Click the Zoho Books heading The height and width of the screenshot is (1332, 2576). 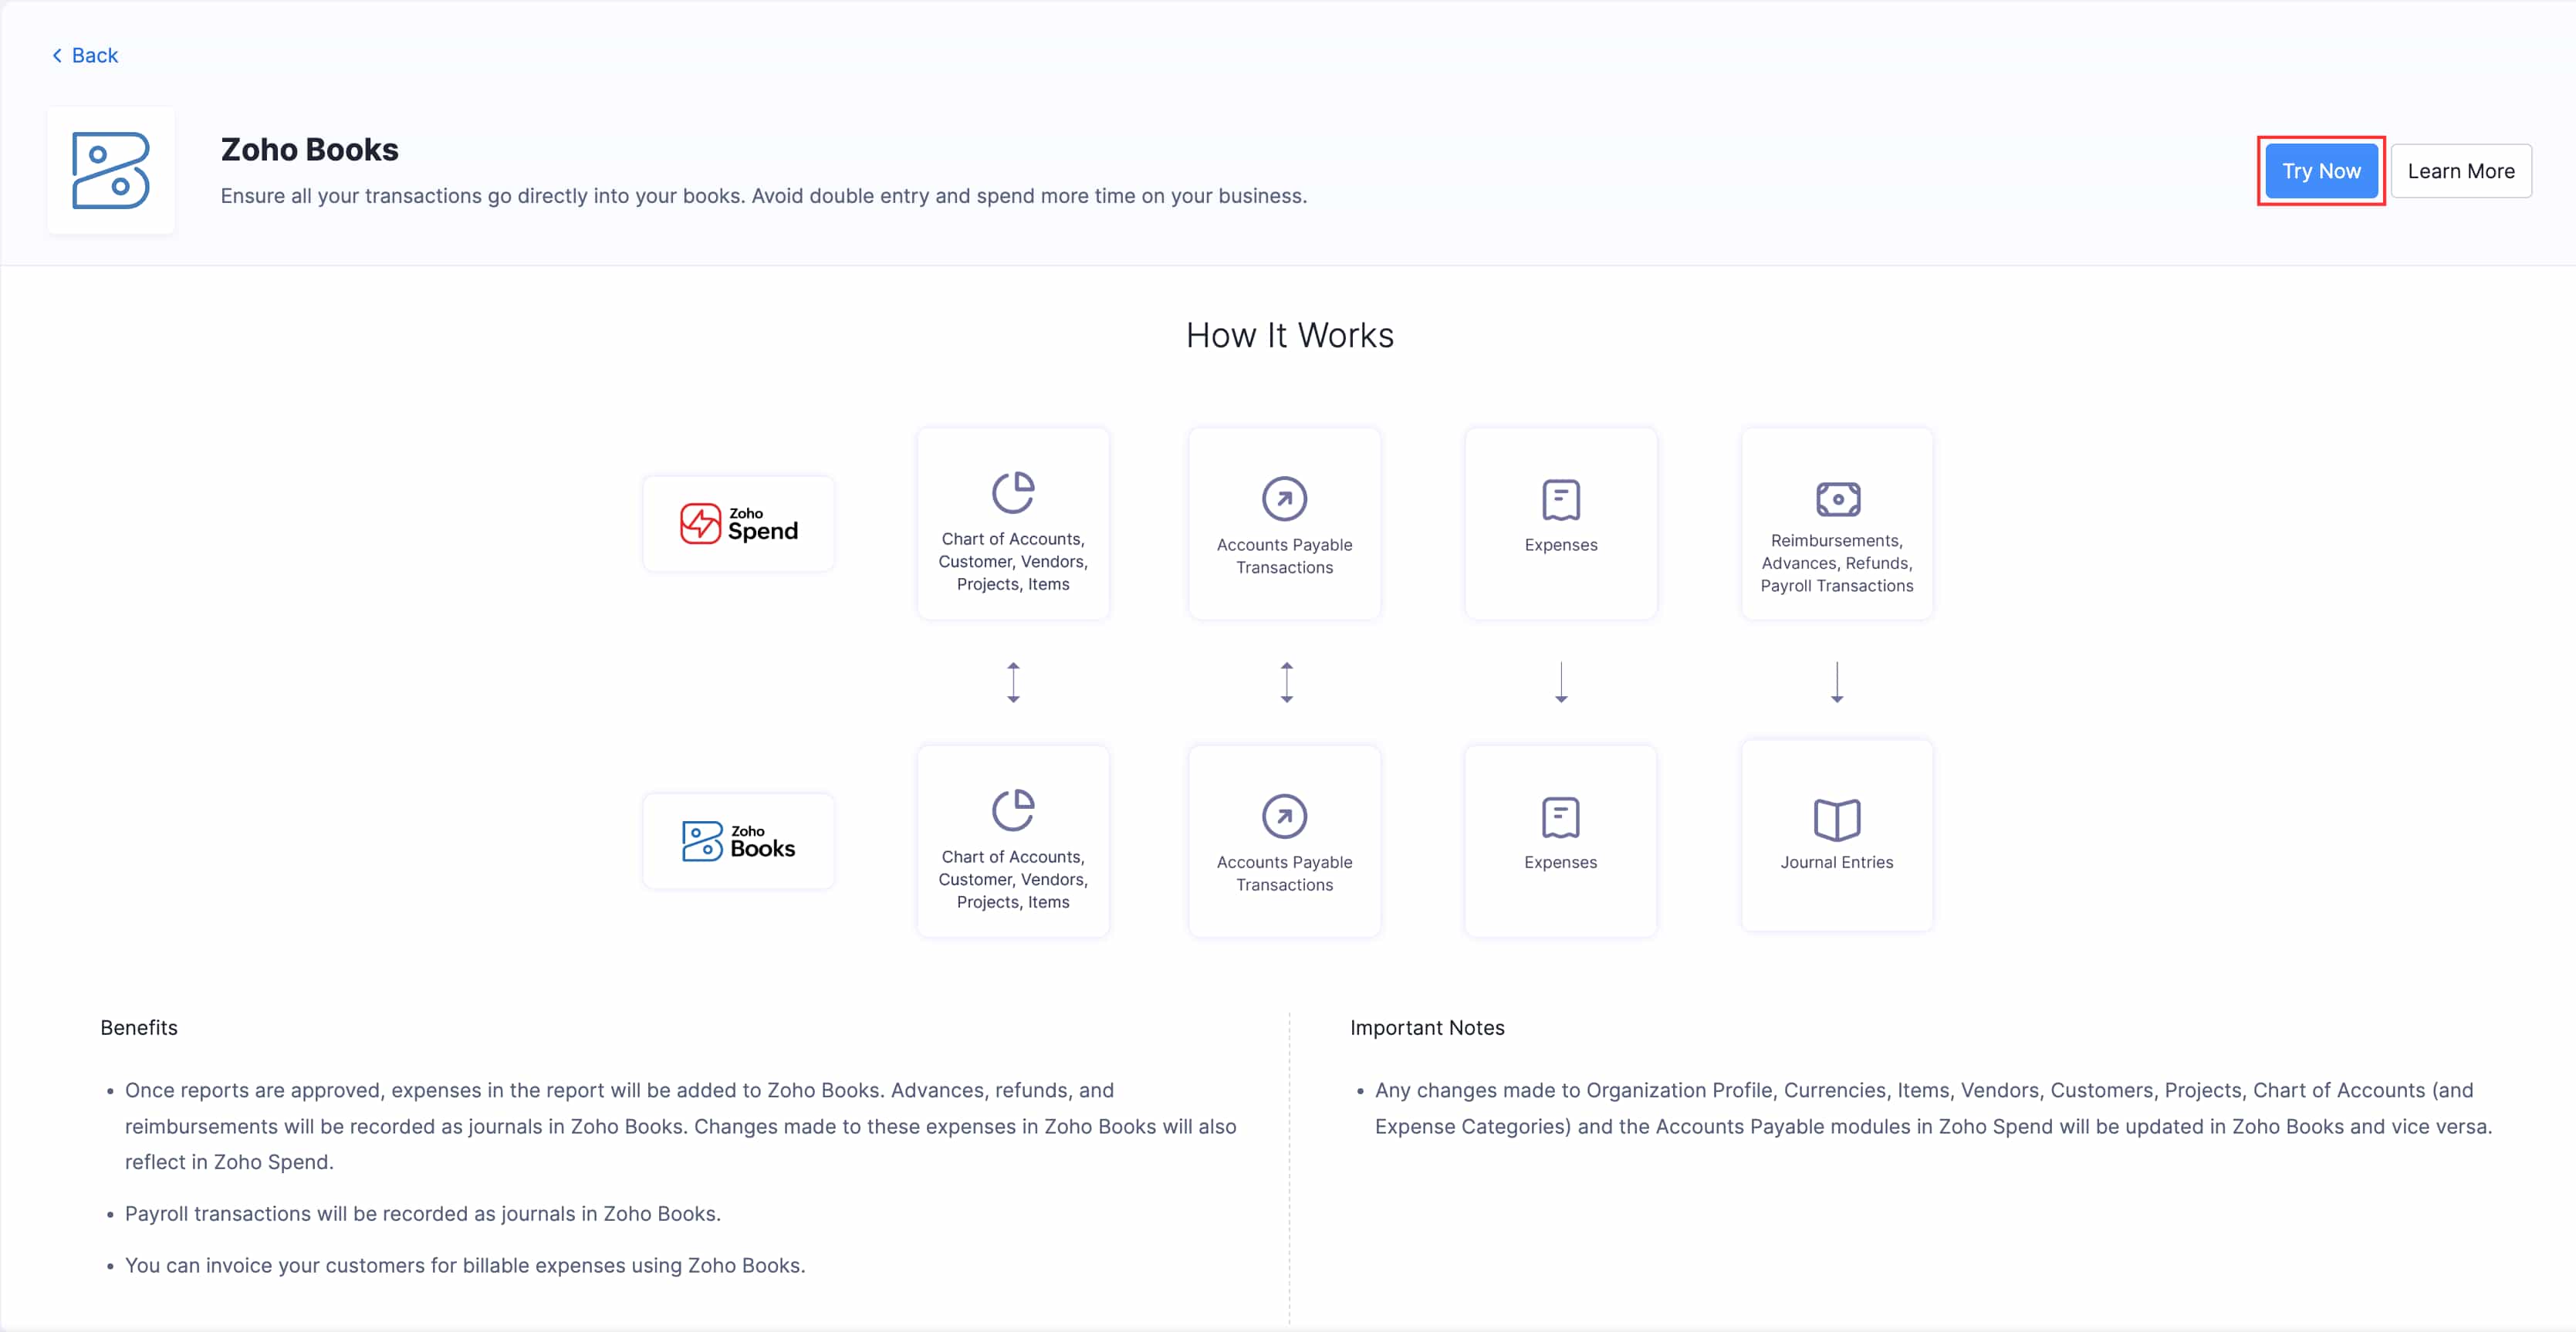[309, 148]
